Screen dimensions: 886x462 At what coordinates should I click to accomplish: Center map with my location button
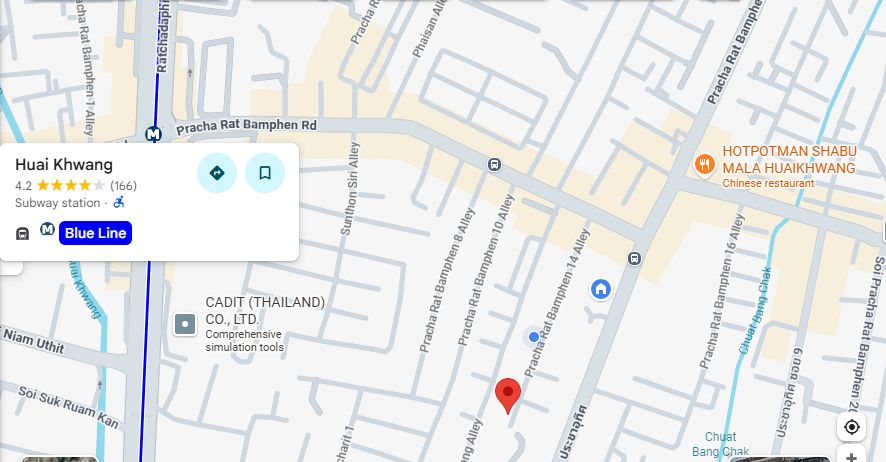tap(852, 427)
